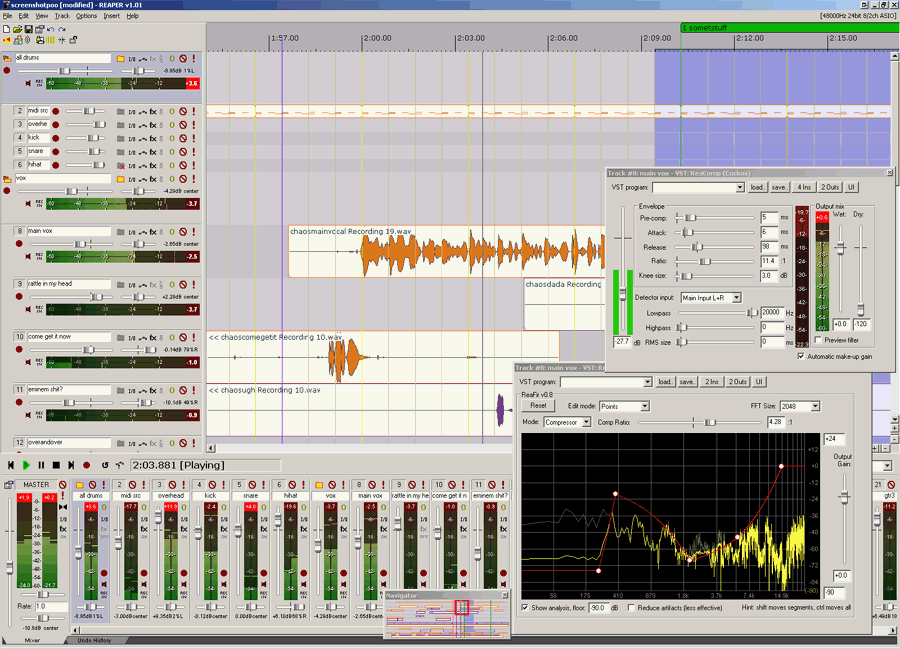Open ReaComp VST program dropdown
The image size is (900, 649).
pos(739,188)
